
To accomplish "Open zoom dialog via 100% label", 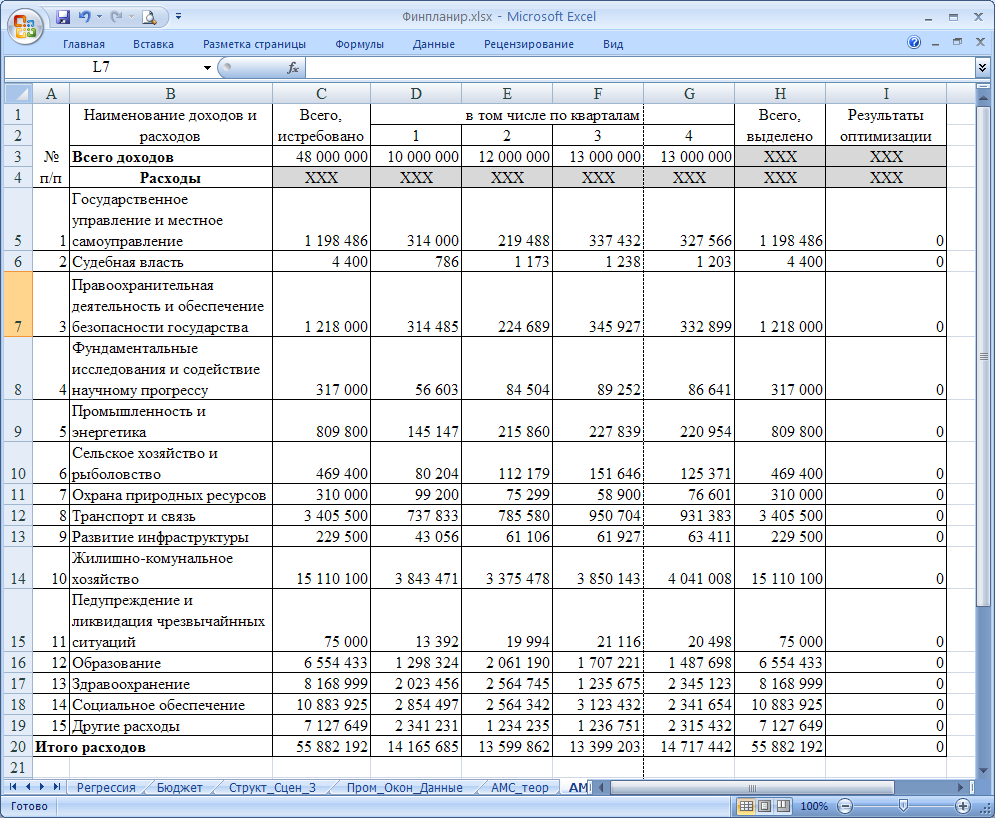I will (x=814, y=806).
